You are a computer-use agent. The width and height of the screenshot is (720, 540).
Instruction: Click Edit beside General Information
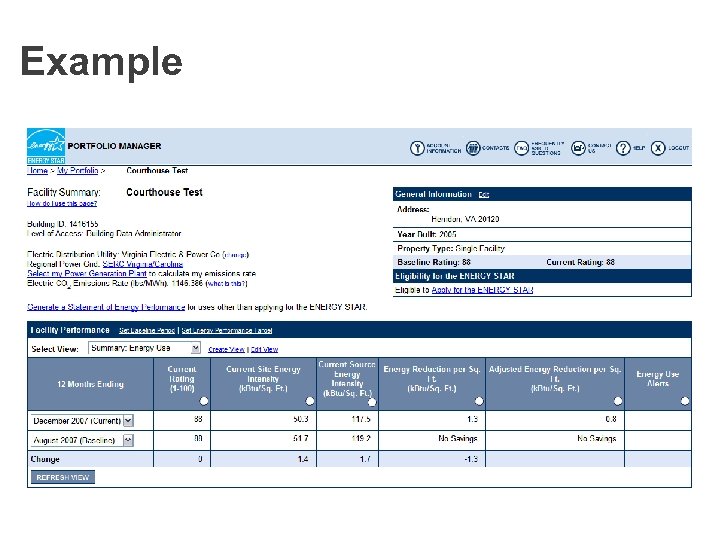click(x=484, y=195)
